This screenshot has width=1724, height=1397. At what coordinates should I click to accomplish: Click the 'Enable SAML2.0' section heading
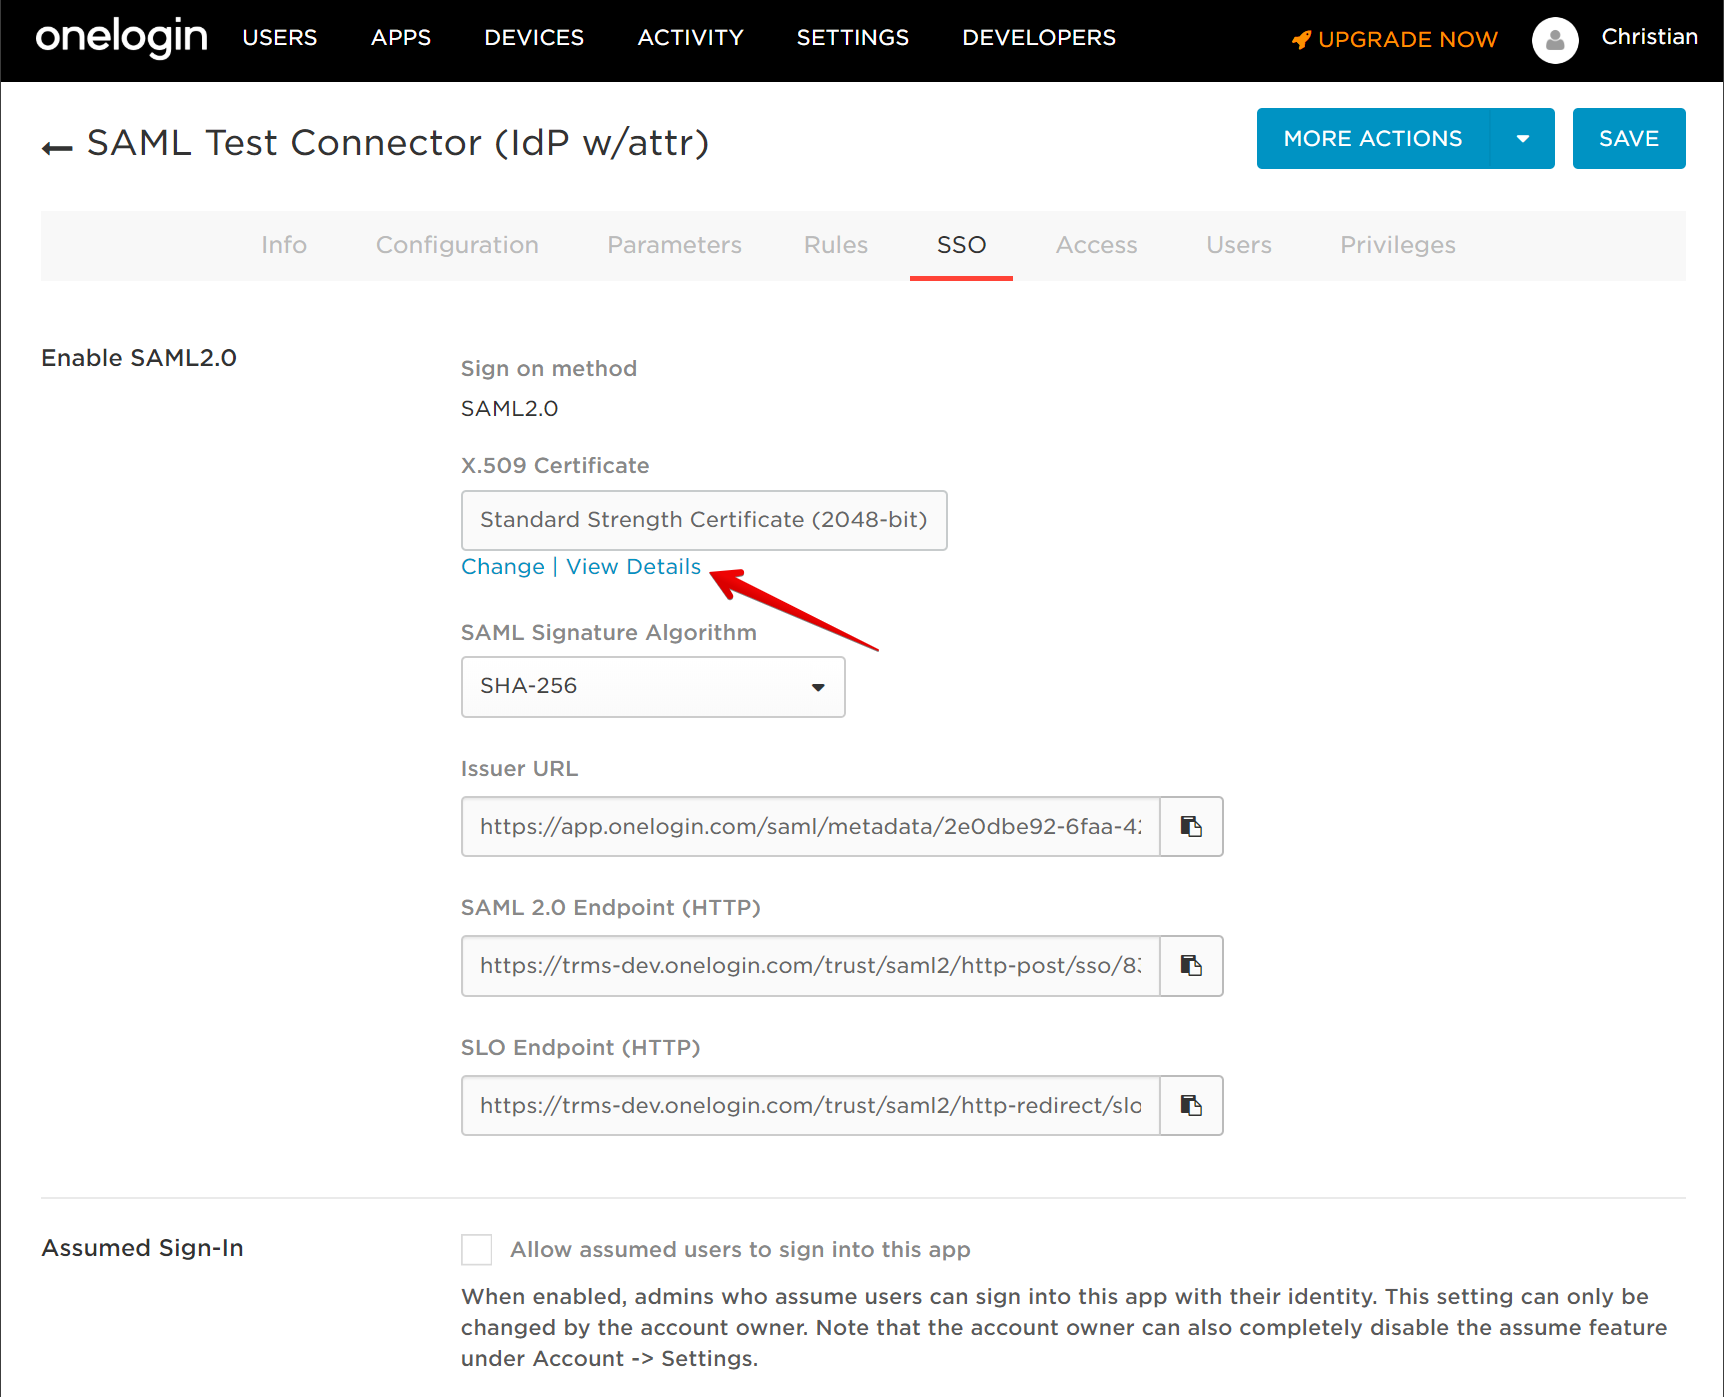tap(139, 358)
